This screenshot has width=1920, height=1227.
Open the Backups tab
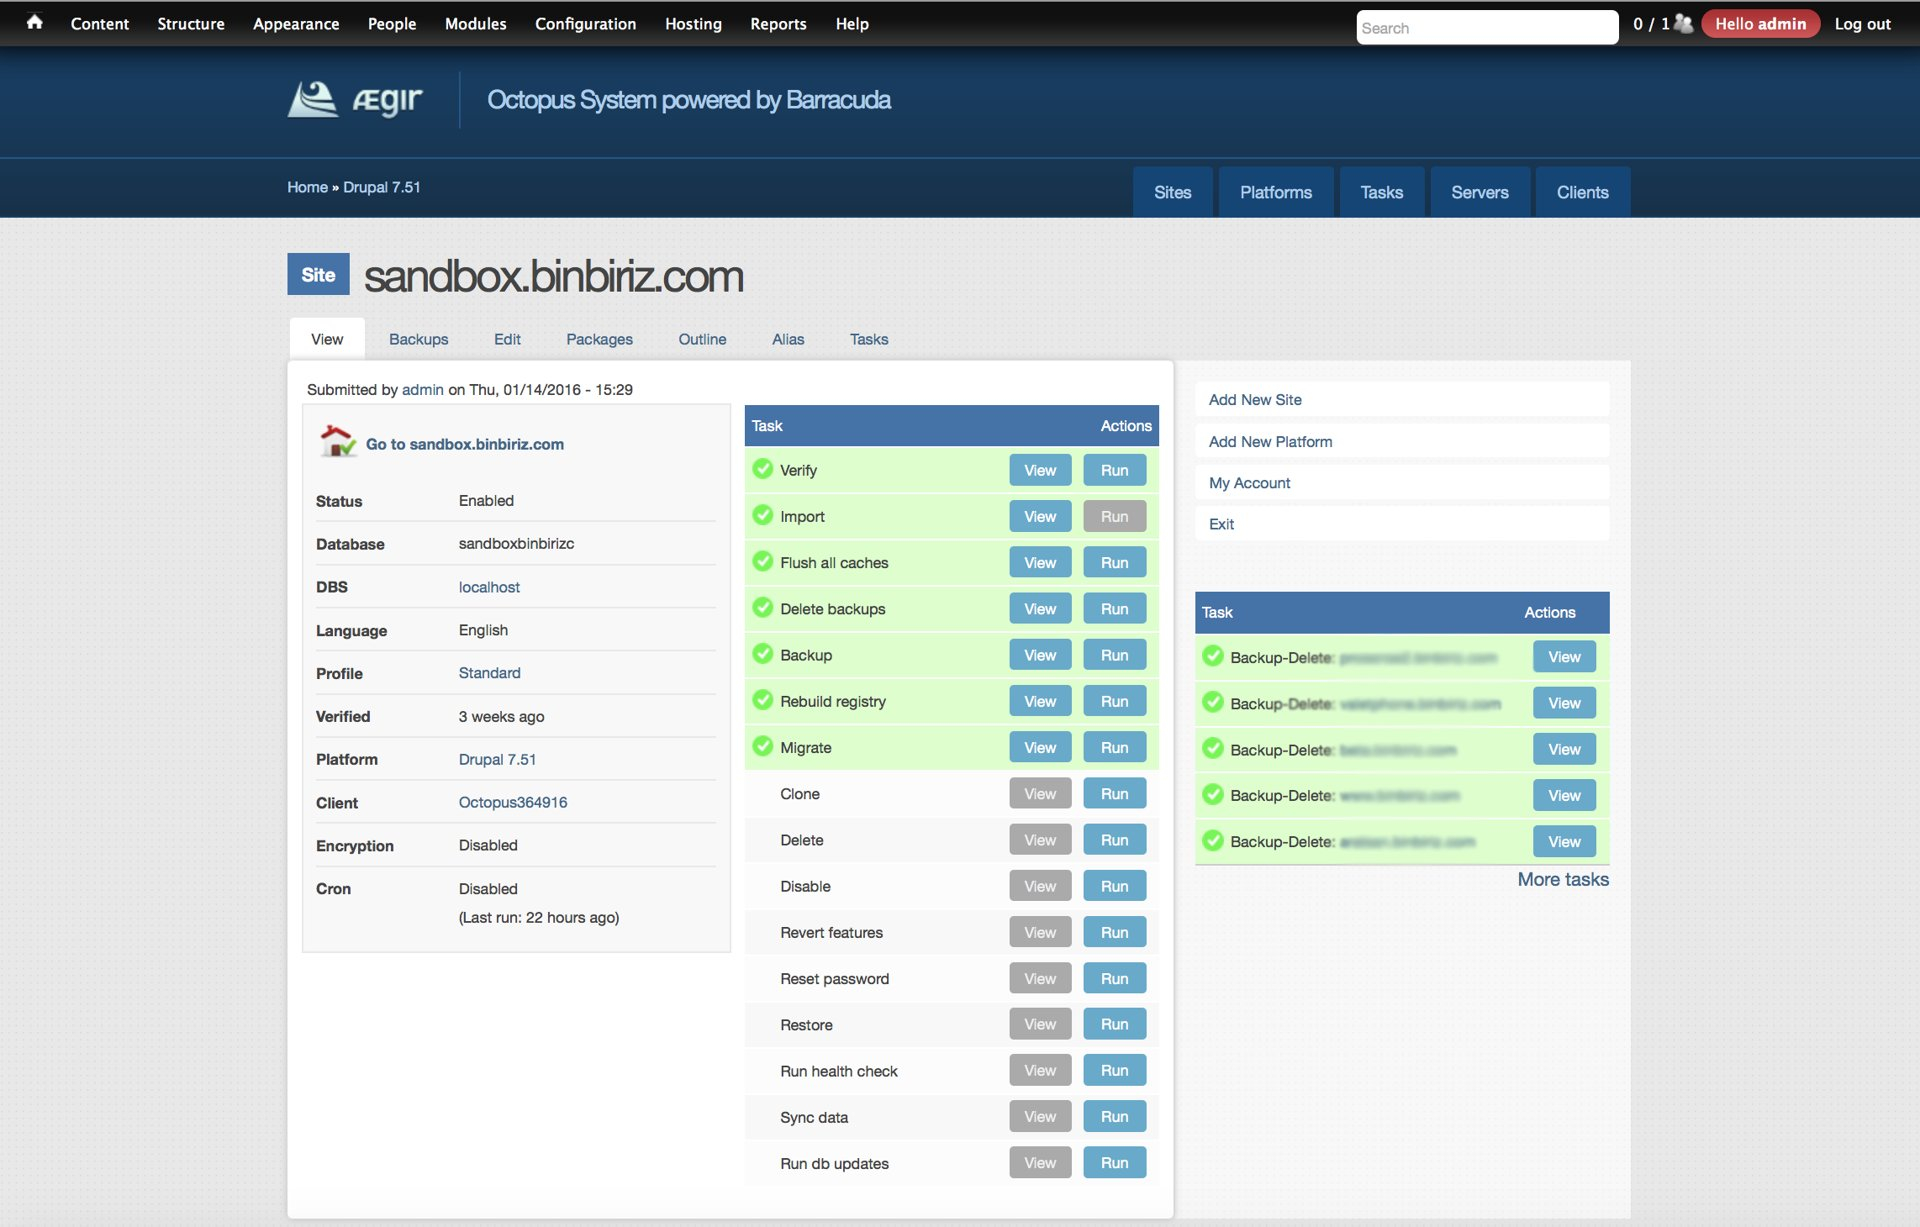418,339
